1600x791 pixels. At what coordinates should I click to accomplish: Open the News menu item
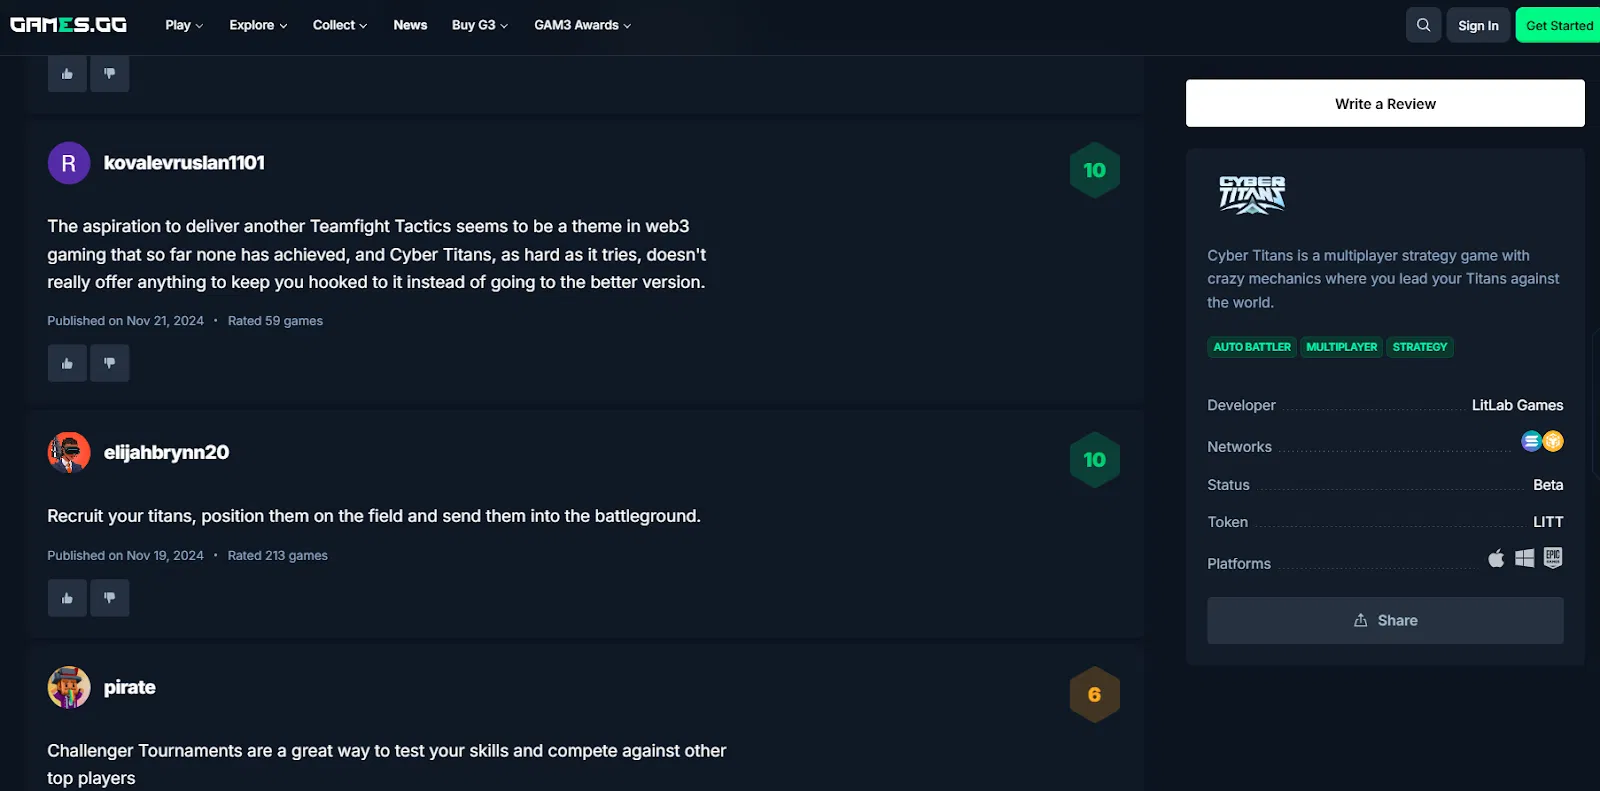[410, 25]
